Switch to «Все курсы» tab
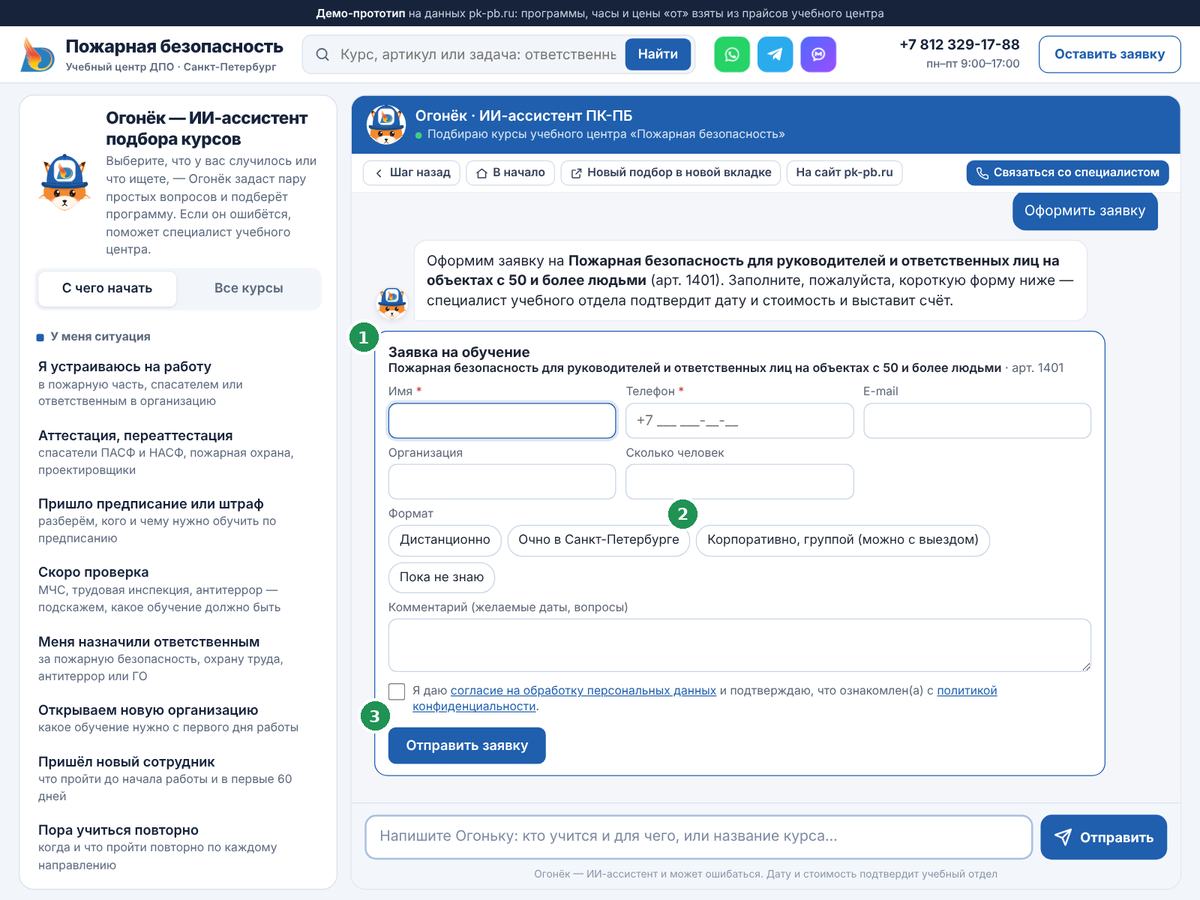Viewport: 1200px width, 900px height. tap(249, 288)
